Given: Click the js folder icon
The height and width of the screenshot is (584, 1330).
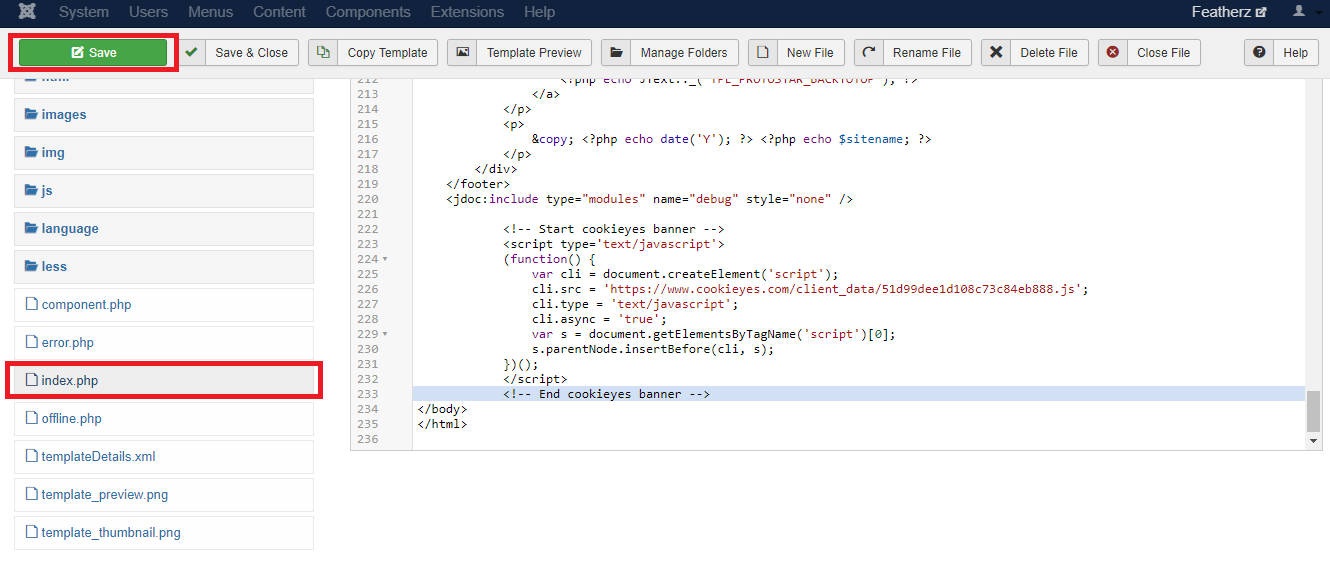Looking at the screenshot, I should [x=31, y=190].
